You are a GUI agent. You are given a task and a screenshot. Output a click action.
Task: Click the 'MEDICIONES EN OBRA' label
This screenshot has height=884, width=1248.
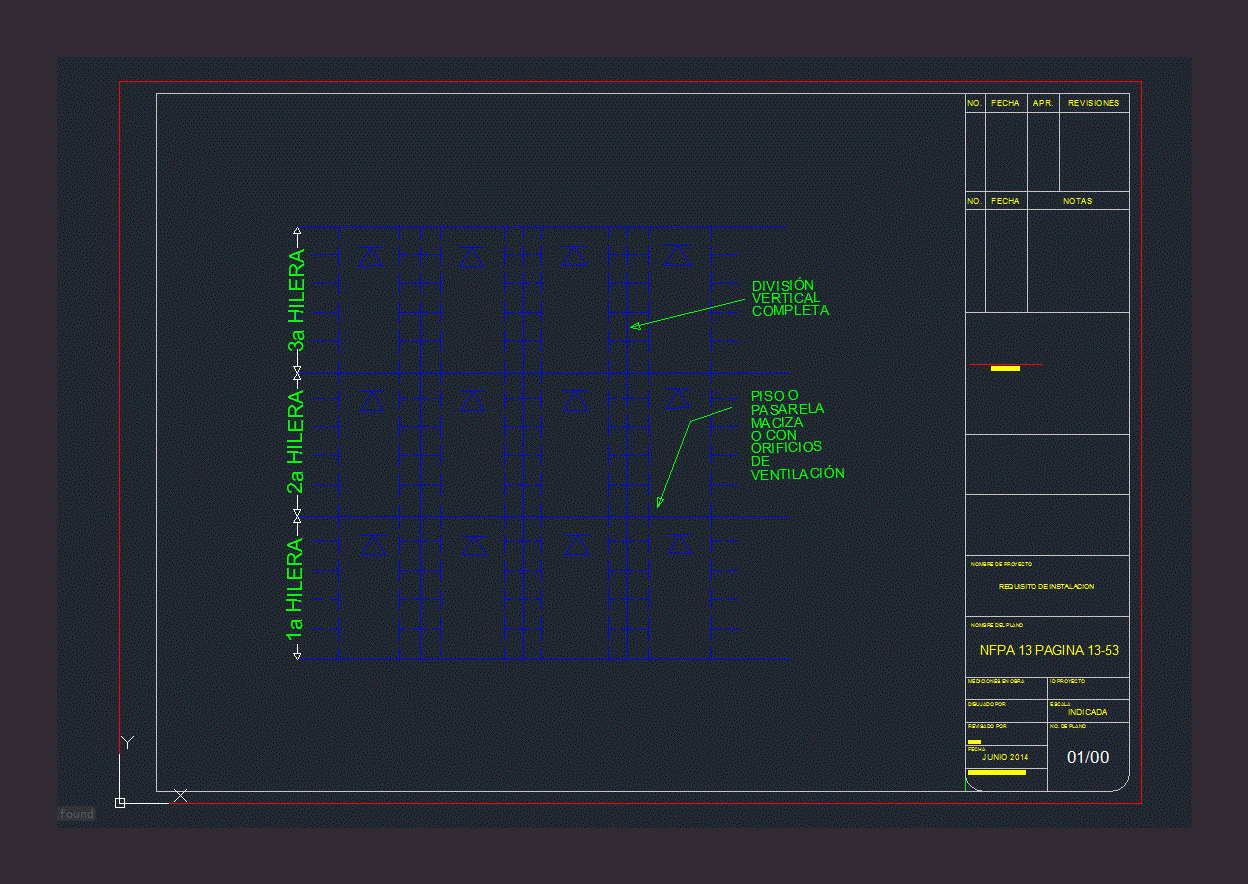click(x=997, y=681)
